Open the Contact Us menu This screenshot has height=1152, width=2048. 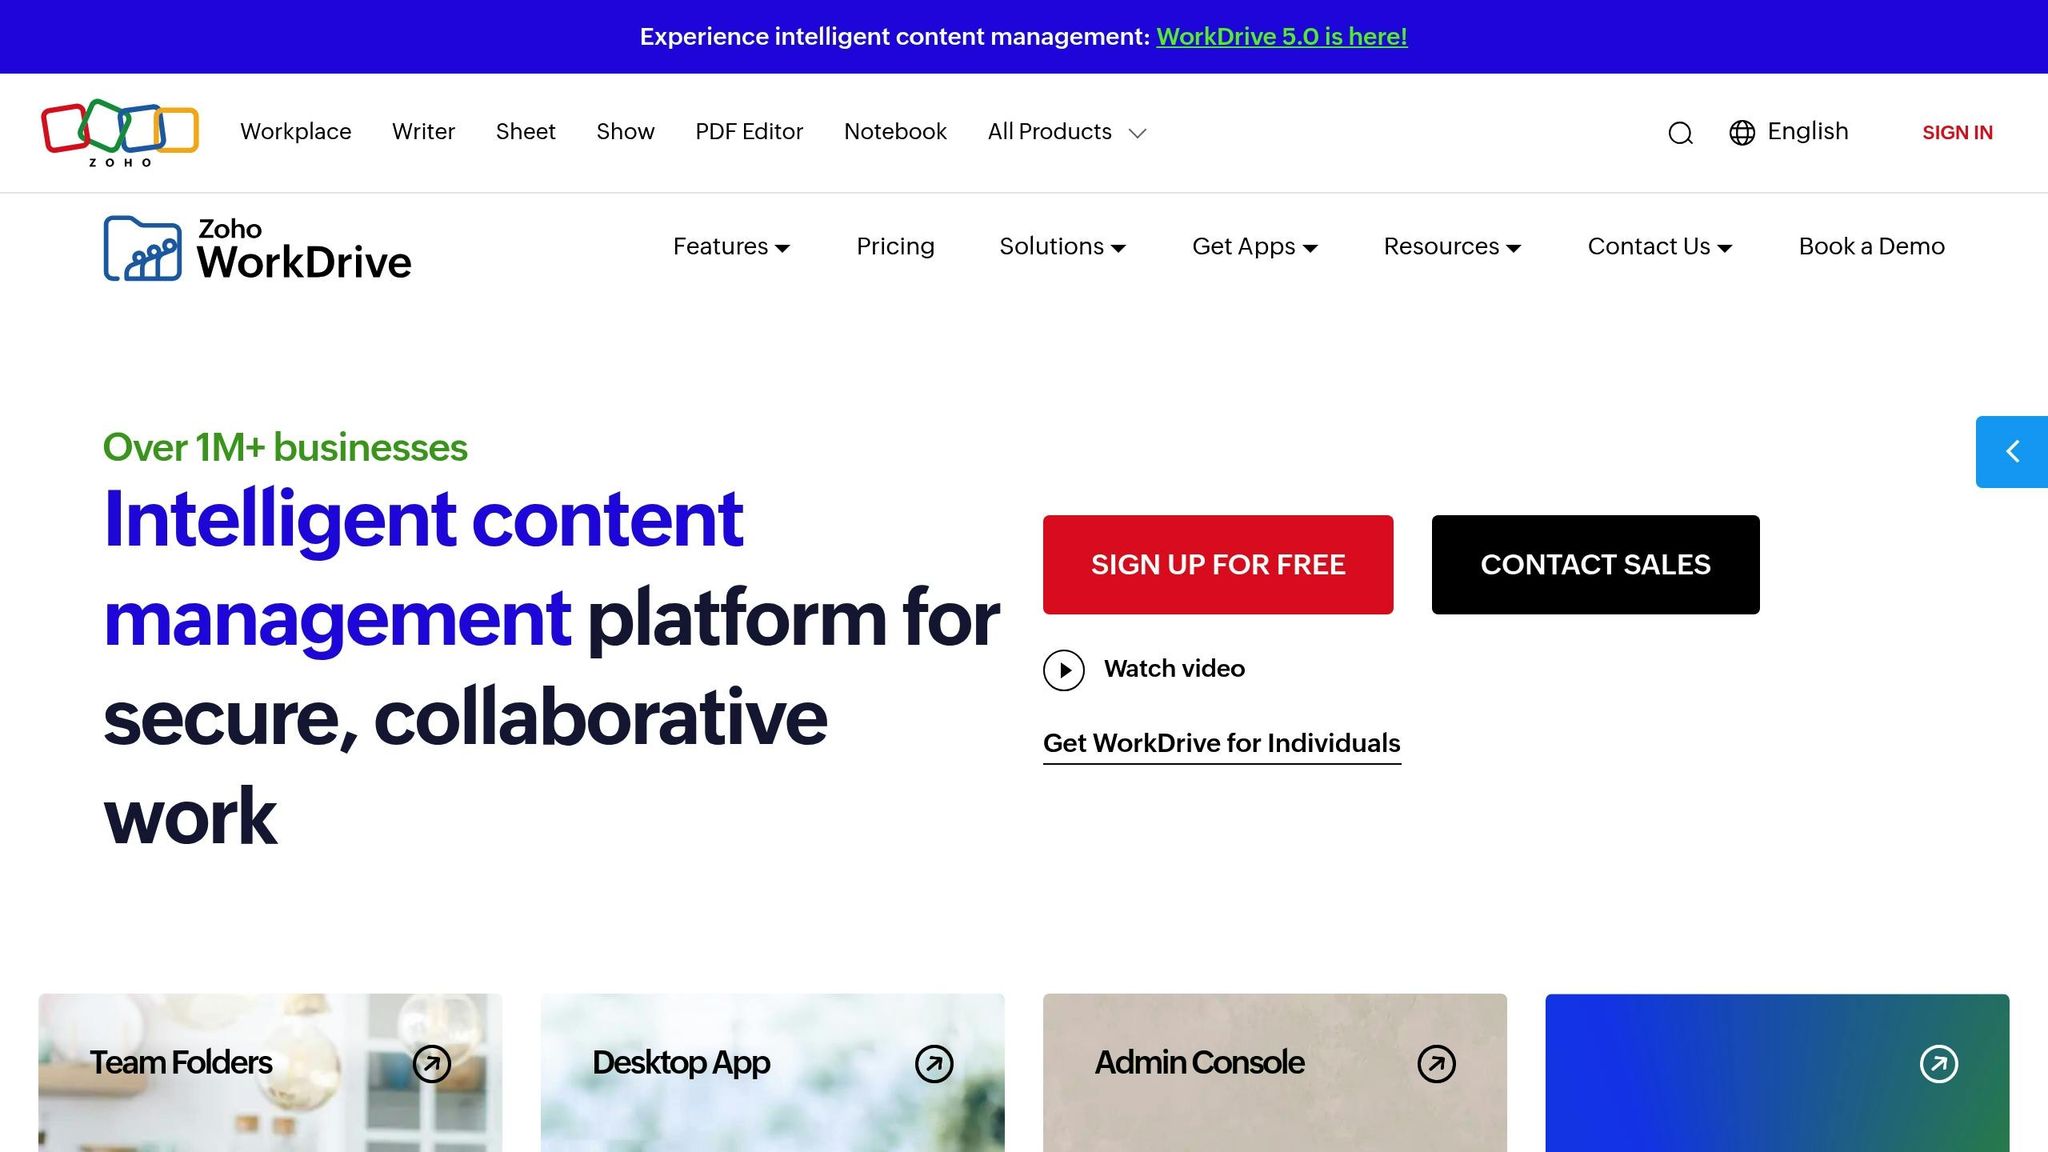point(1659,246)
